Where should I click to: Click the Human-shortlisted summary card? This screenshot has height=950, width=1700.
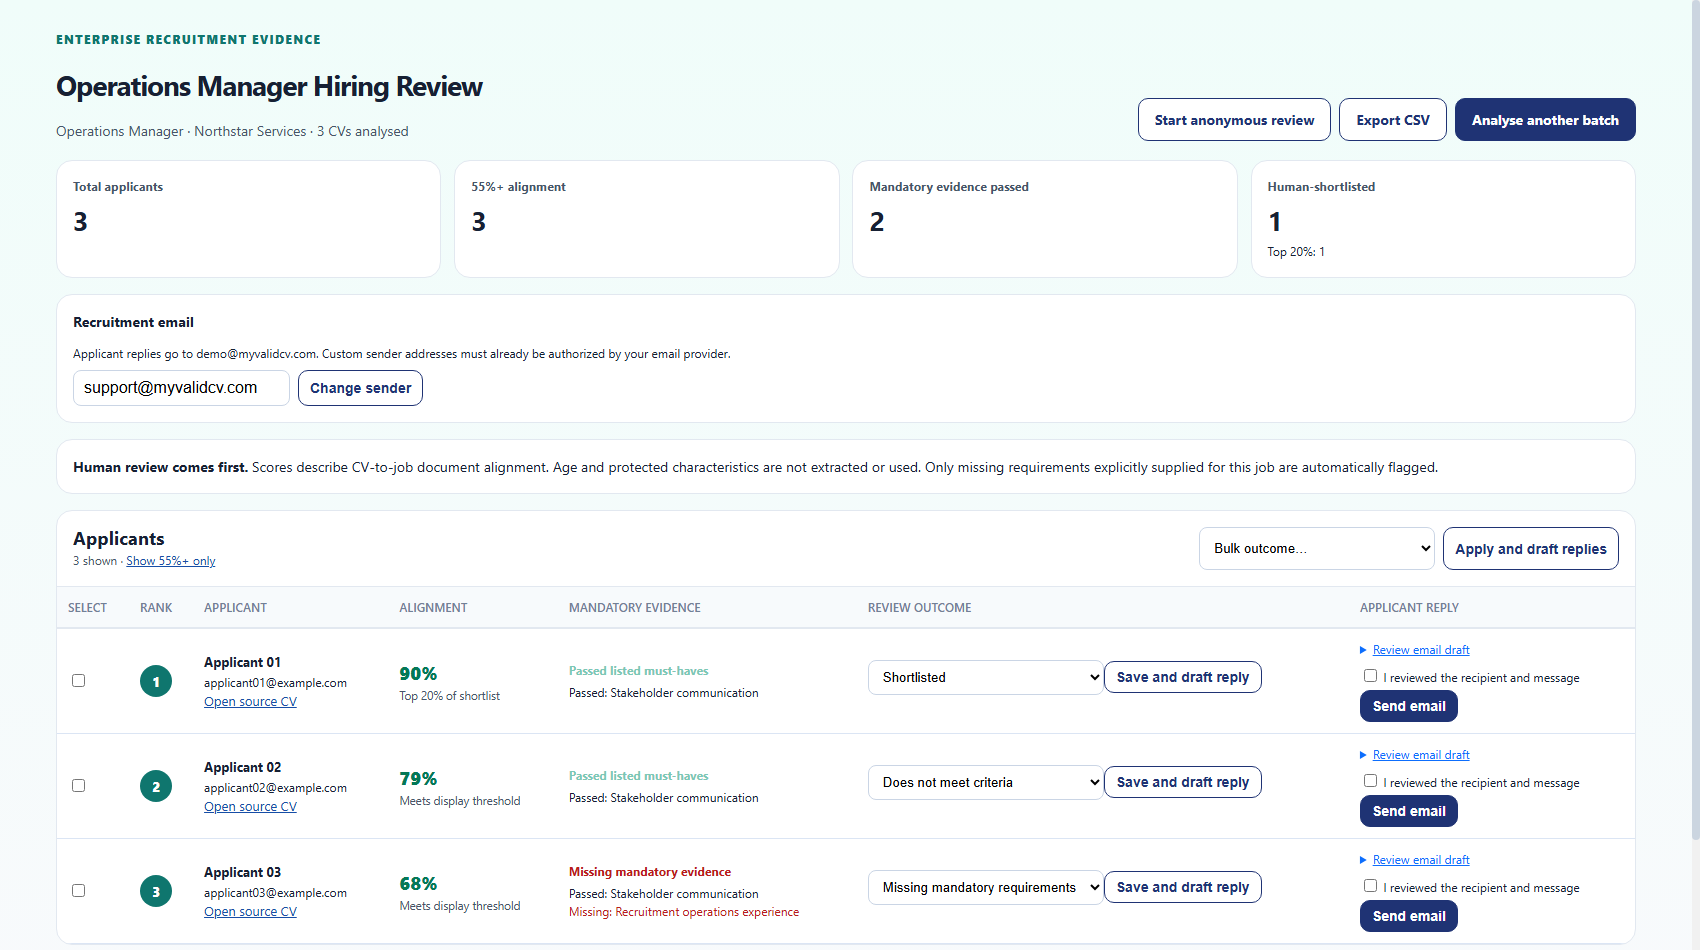[1443, 219]
